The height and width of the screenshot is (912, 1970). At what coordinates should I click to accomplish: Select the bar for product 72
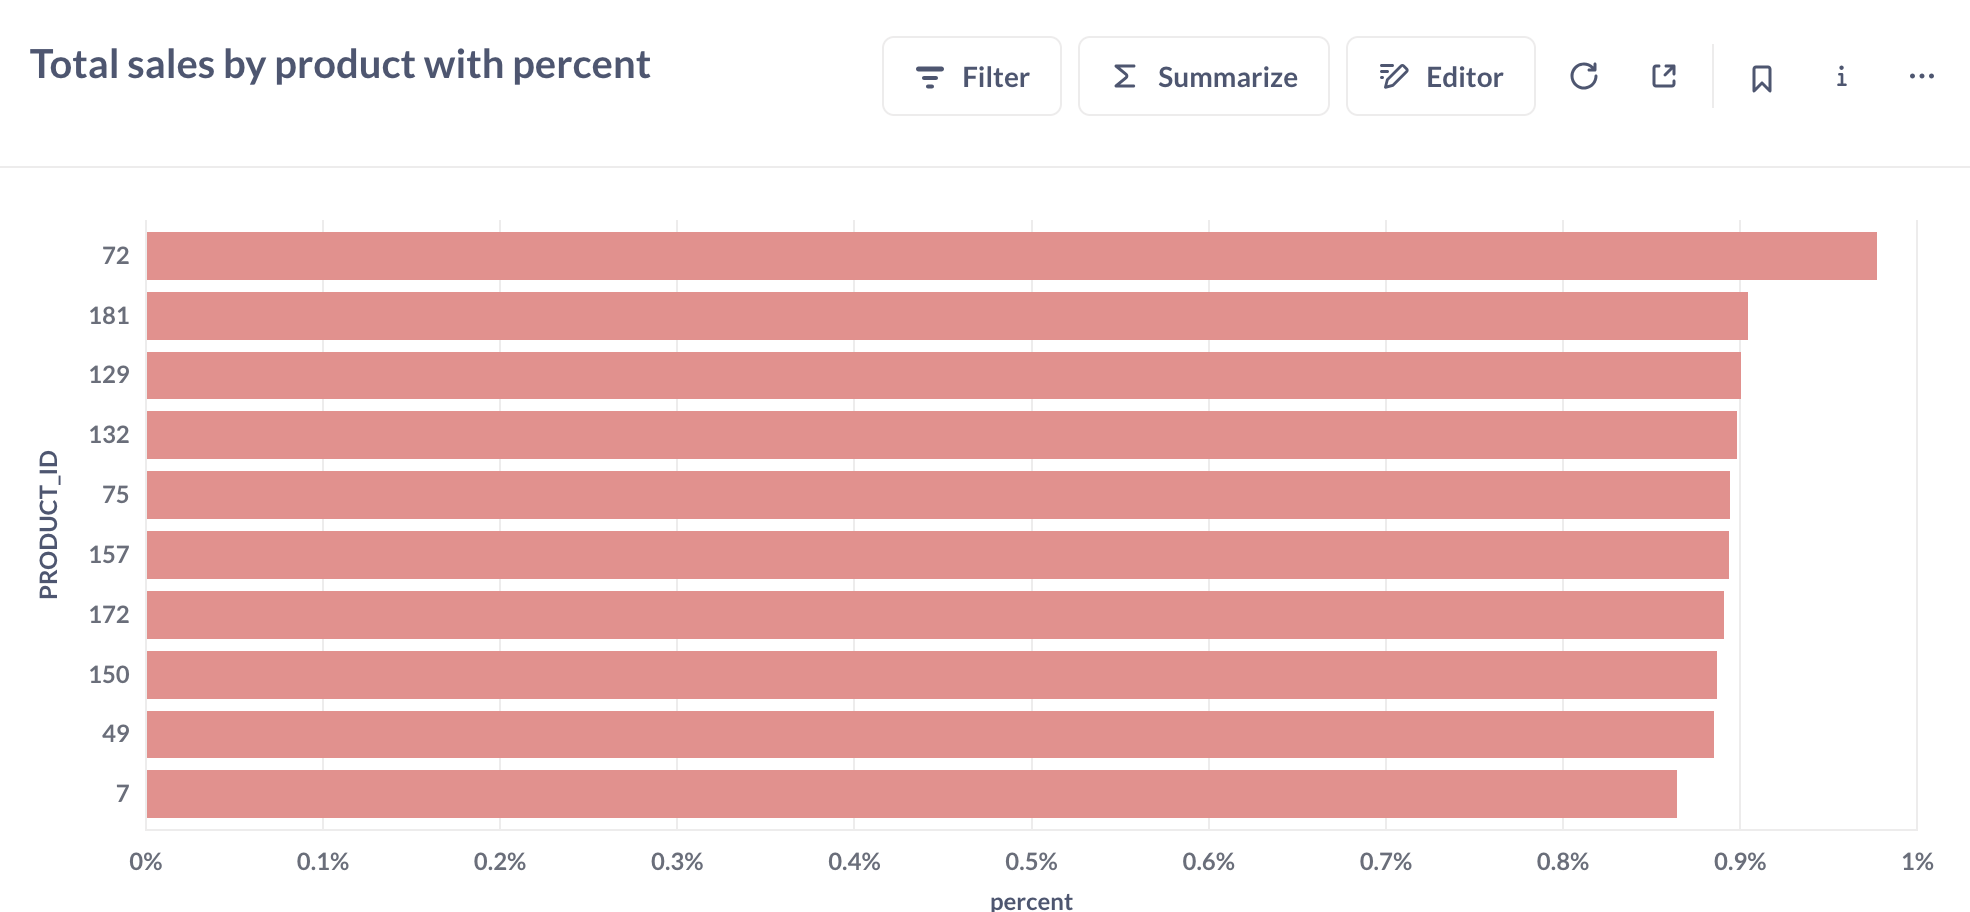pos(1011,256)
